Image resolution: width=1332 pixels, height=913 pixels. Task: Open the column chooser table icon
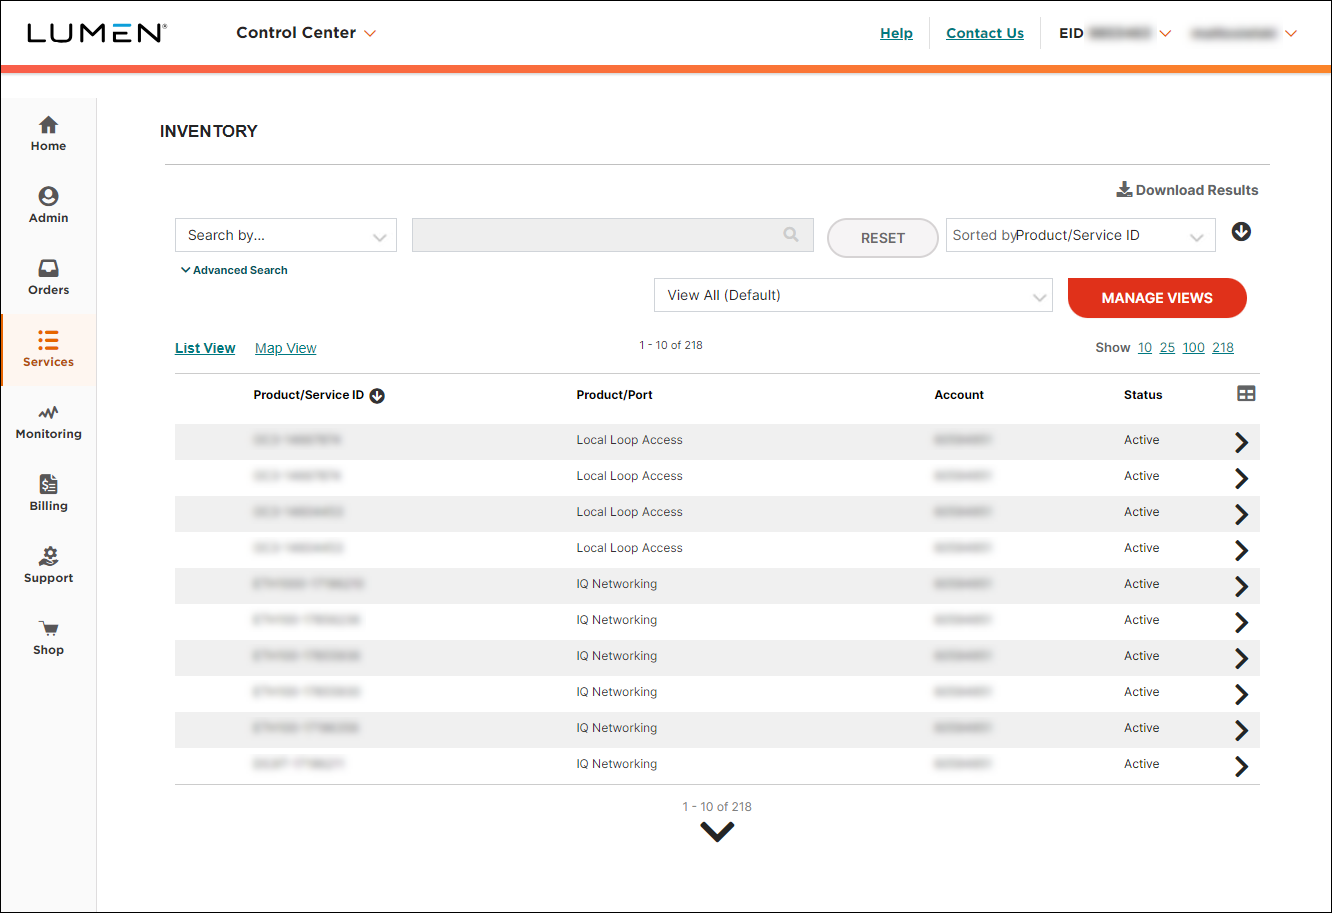1246,394
